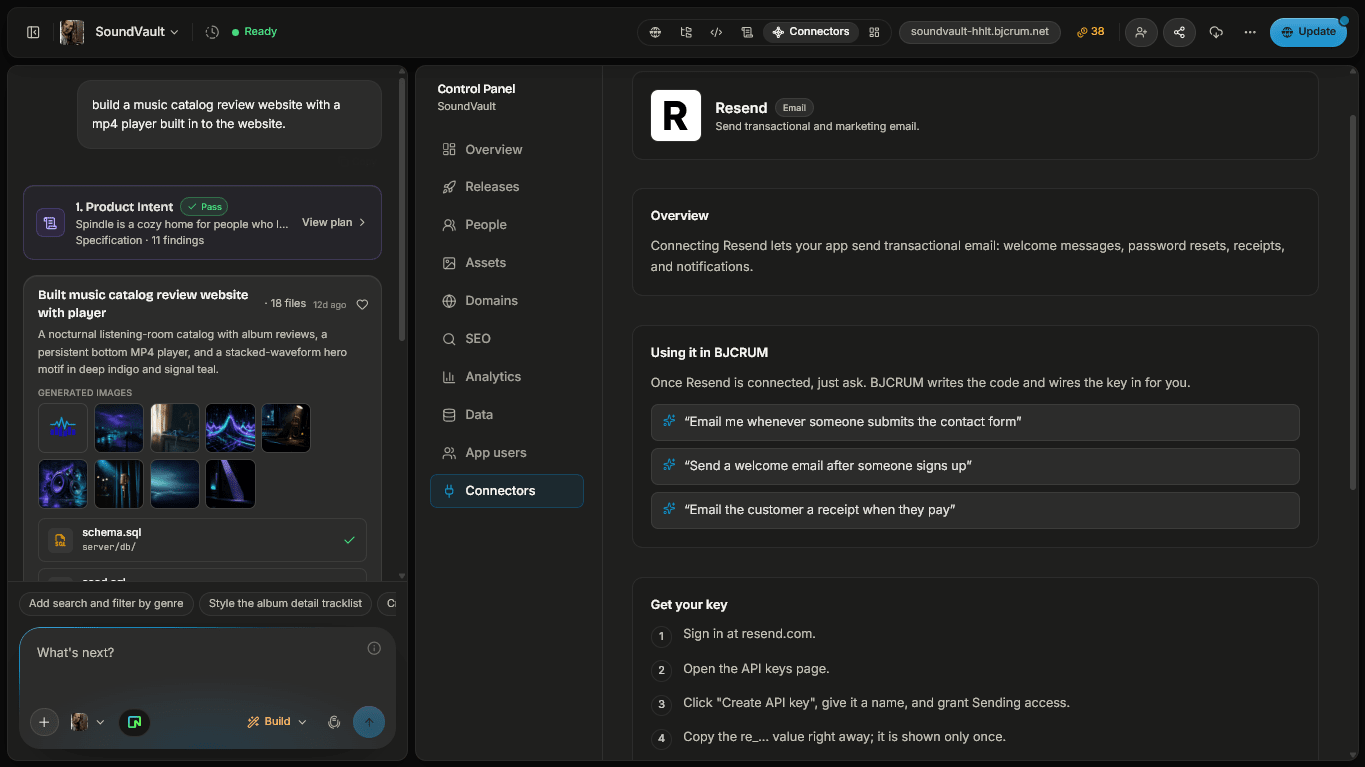Expand the Build mode dropdown

coord(277,722)
